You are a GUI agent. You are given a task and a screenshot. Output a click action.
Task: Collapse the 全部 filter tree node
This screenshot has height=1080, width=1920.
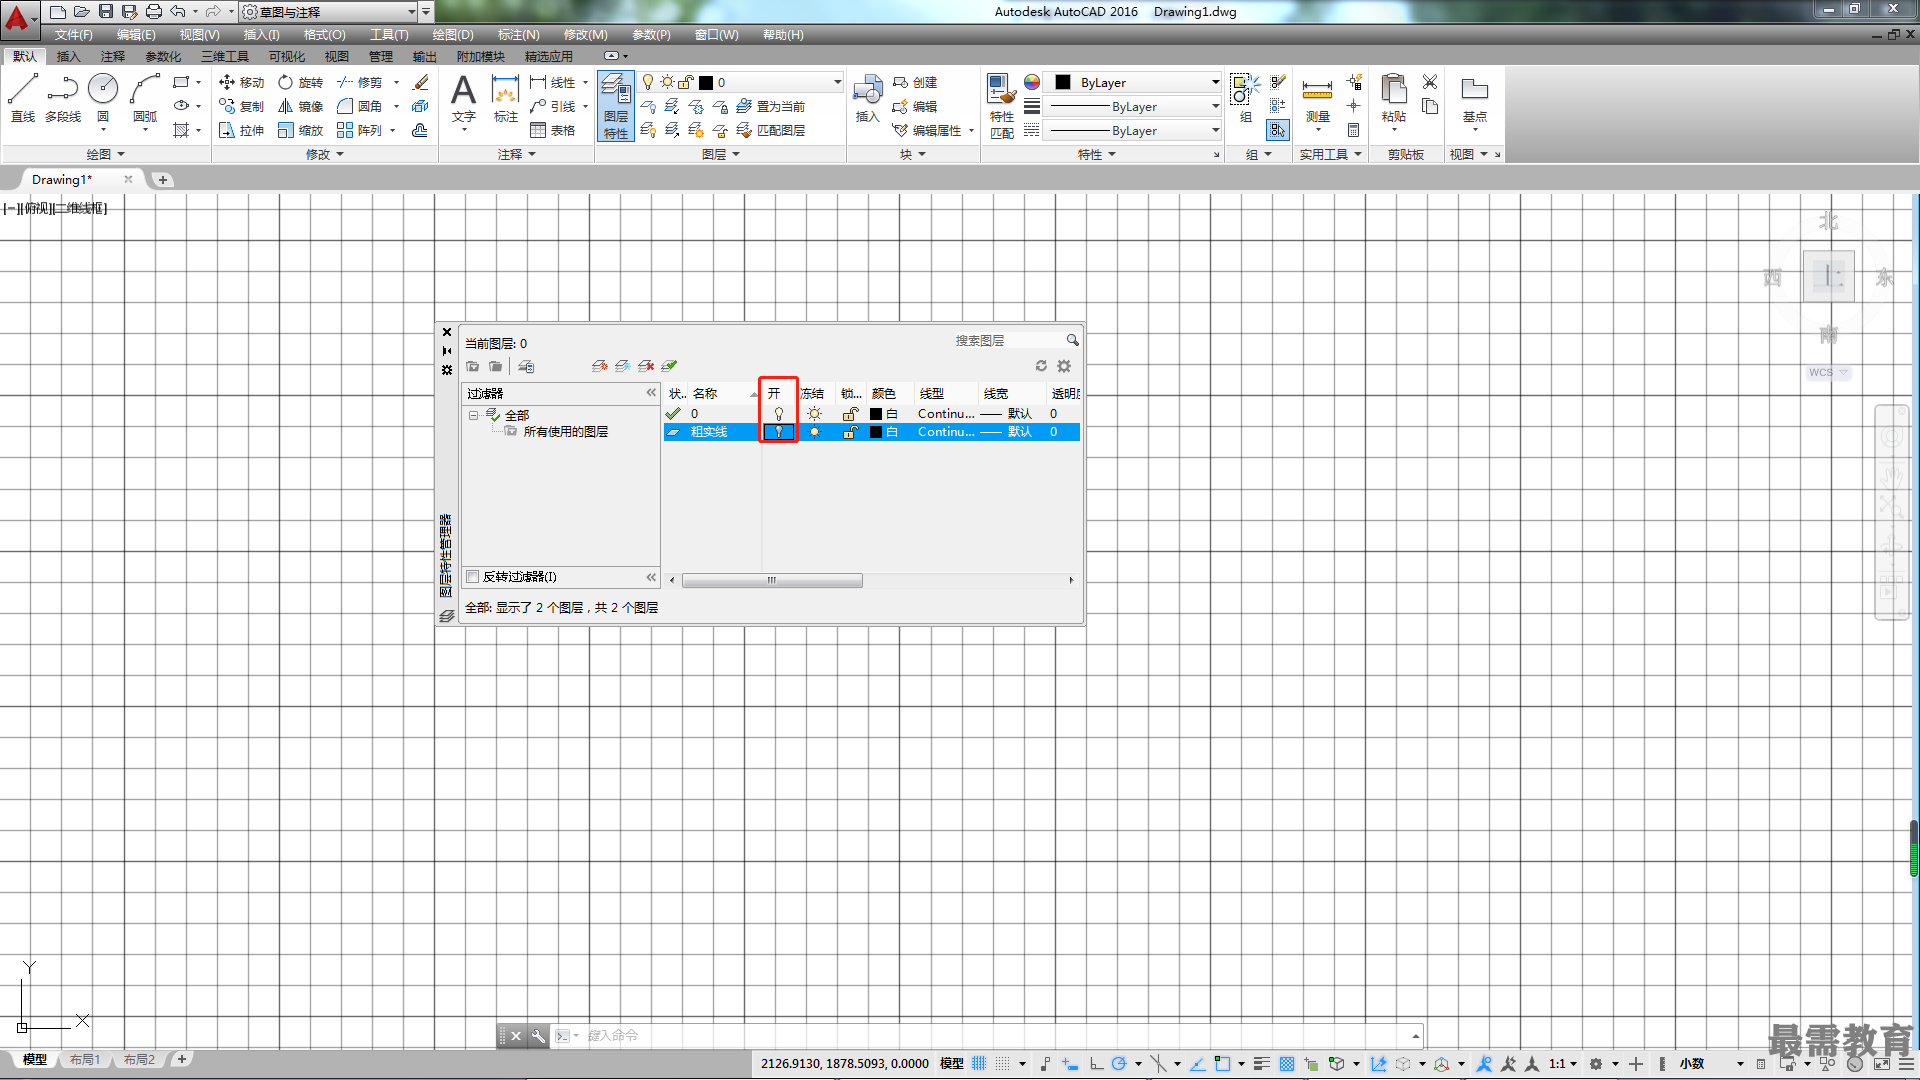[x=473, y=415]
